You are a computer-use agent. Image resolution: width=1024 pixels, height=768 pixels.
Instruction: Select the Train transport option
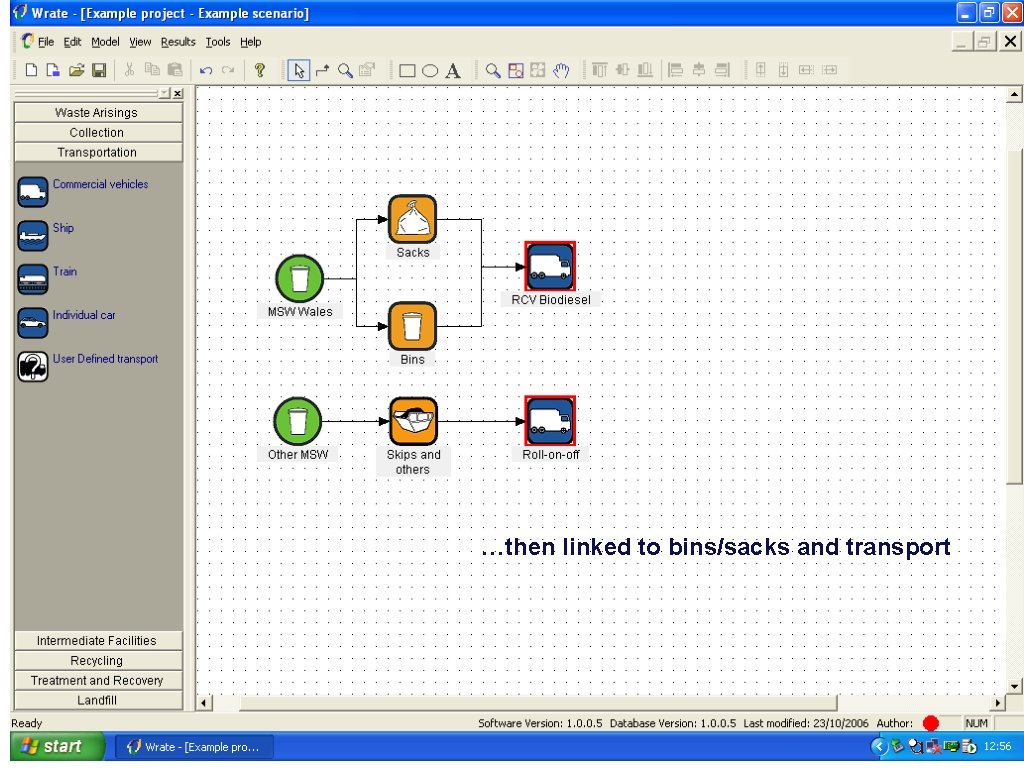[32, 277]
